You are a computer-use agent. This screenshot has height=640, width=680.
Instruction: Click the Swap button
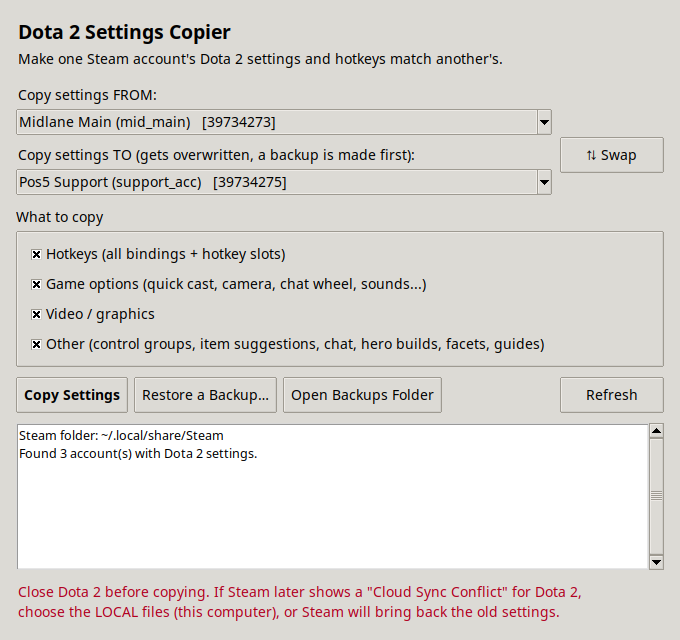click(x=611, y=155)
